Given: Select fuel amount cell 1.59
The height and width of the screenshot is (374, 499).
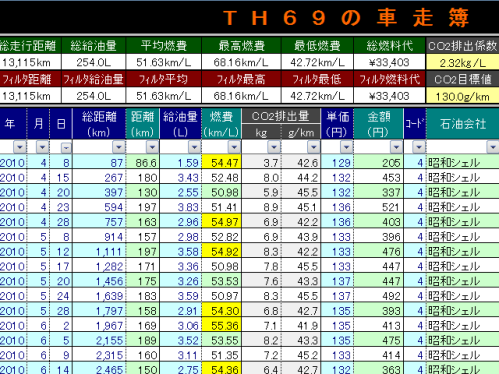Looking at the screenshot, I should coord(181,162).
